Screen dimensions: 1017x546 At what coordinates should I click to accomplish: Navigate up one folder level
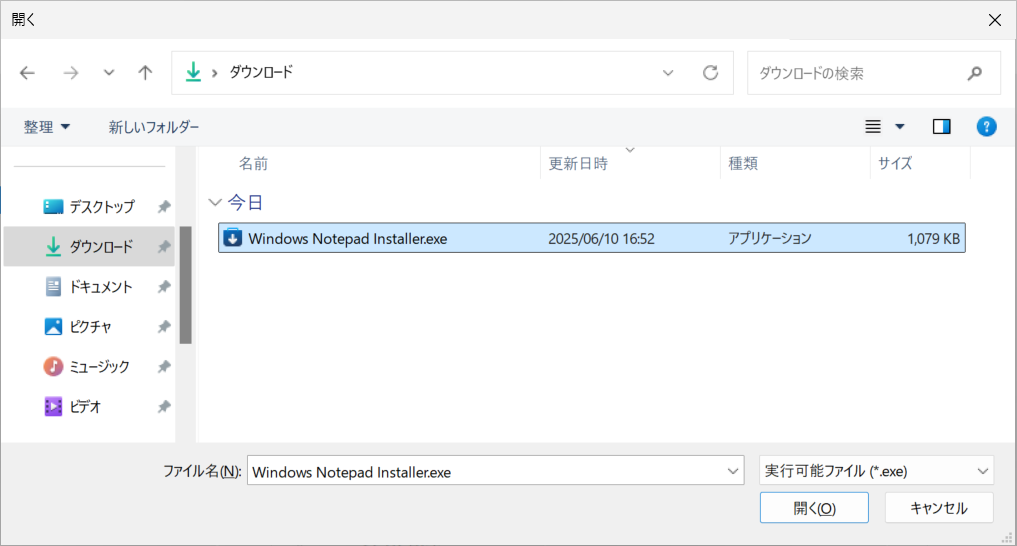click(x=145, y=73)
